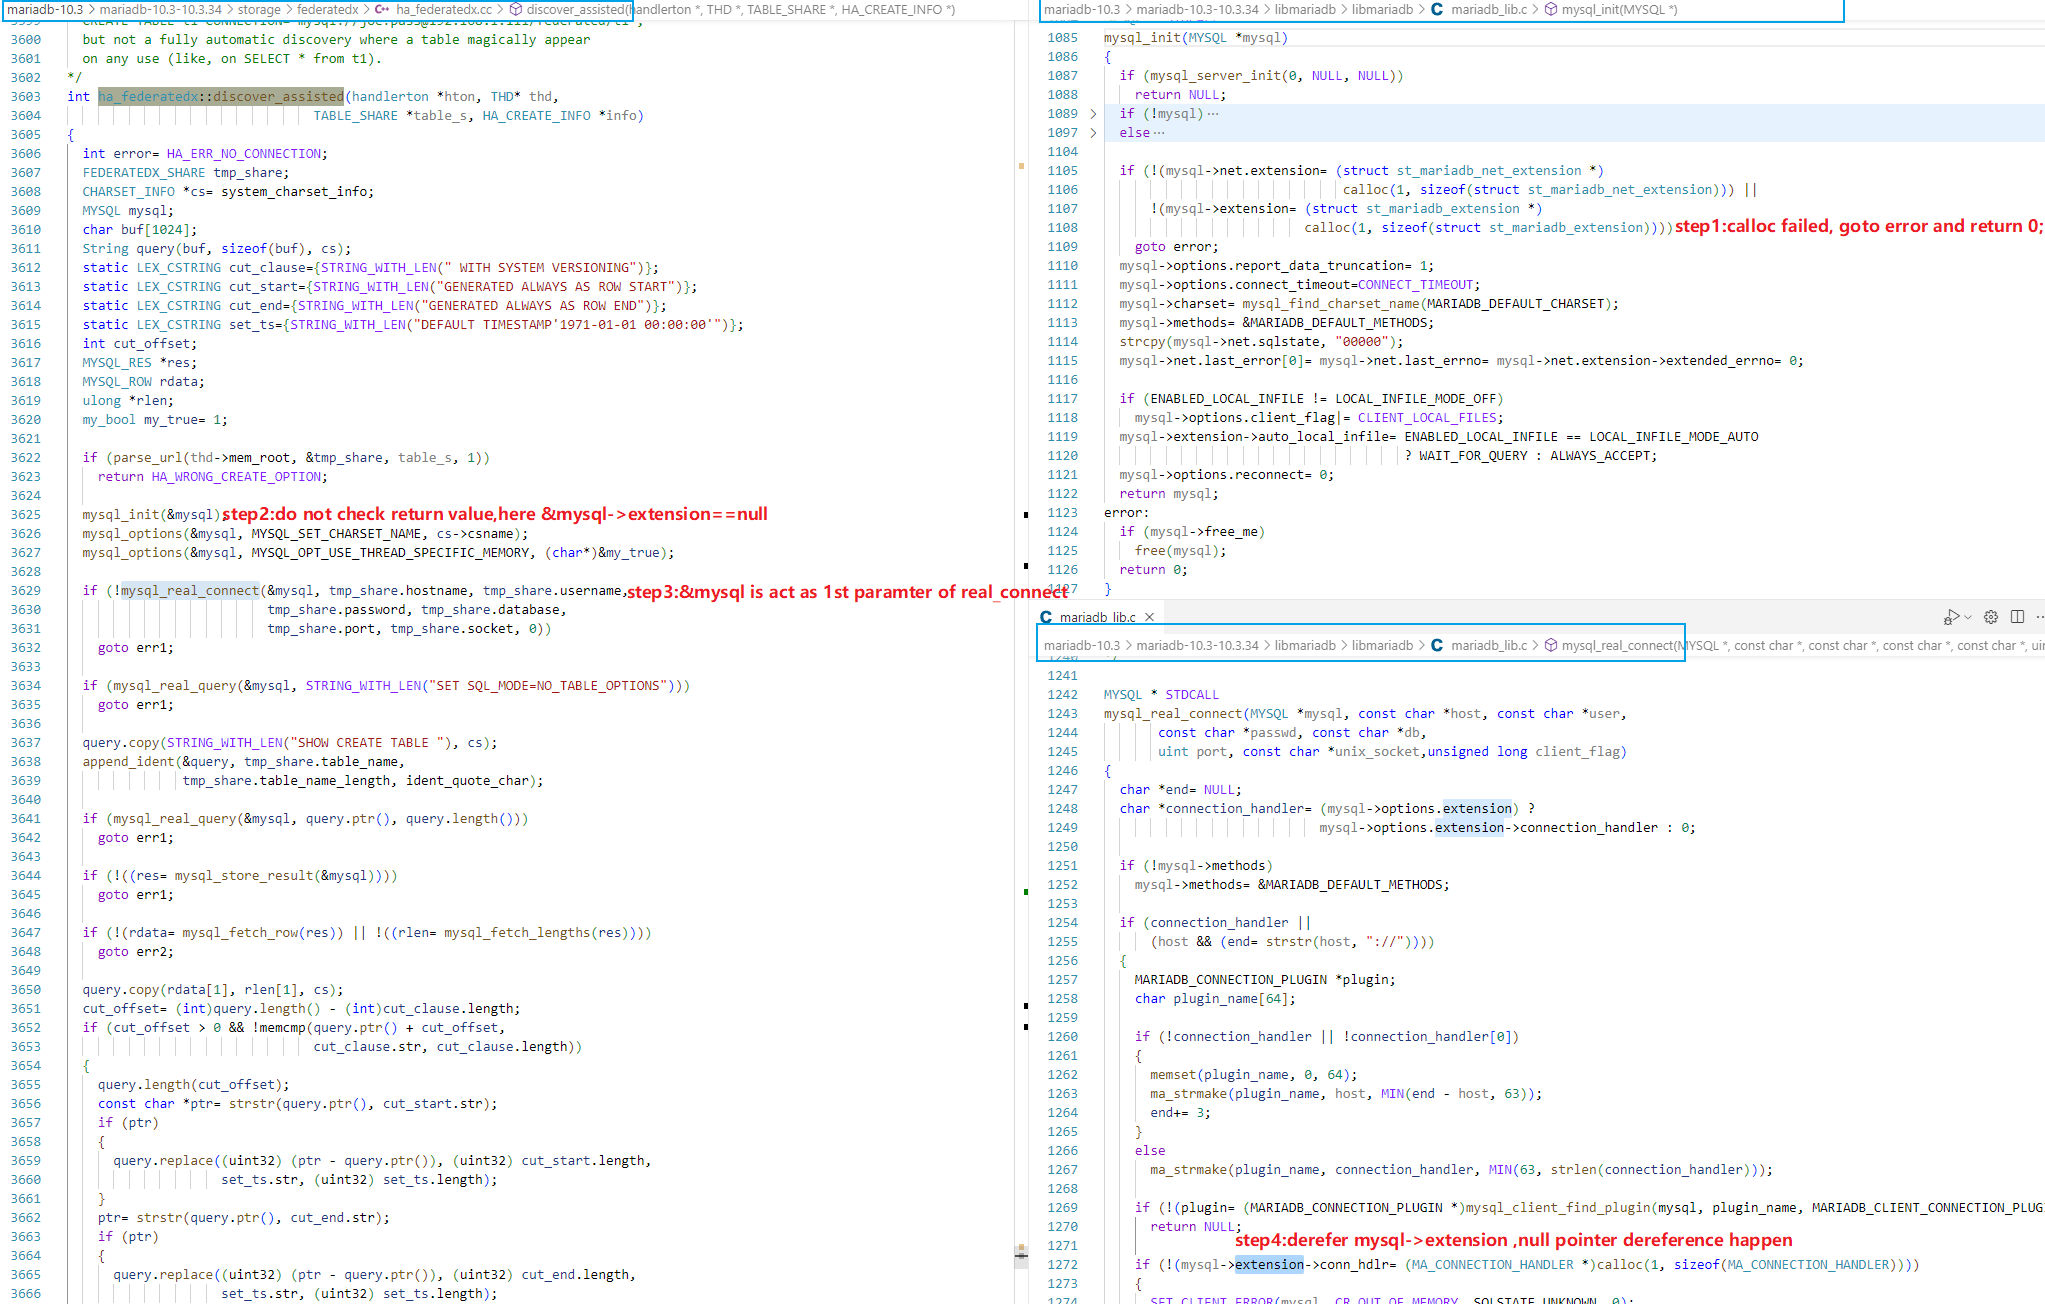The width and height of the screenshot is (2045, 1304).
Task: Click the federatedx folder breadcrumb
Action: [x=327, y=9]
